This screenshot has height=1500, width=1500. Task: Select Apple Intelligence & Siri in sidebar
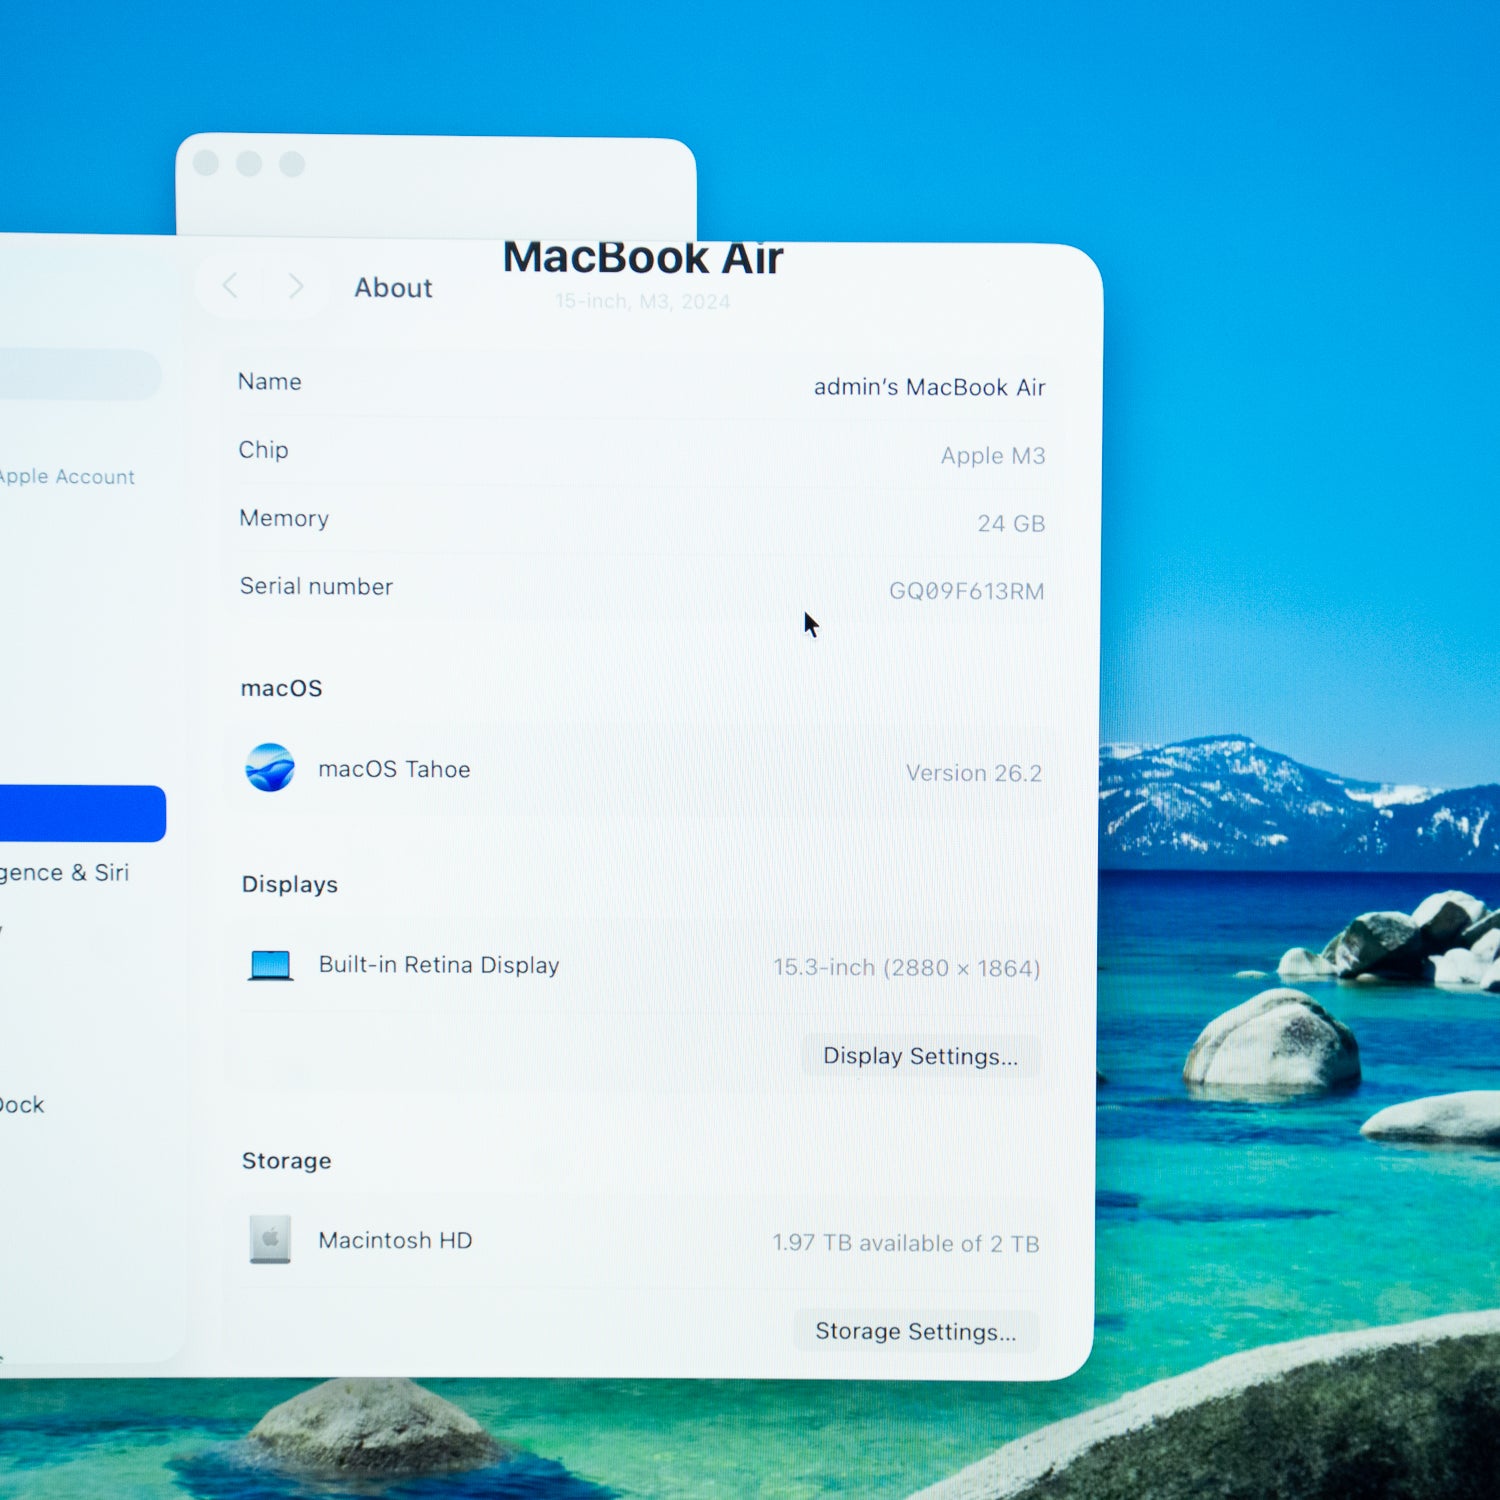click(64, 871)
